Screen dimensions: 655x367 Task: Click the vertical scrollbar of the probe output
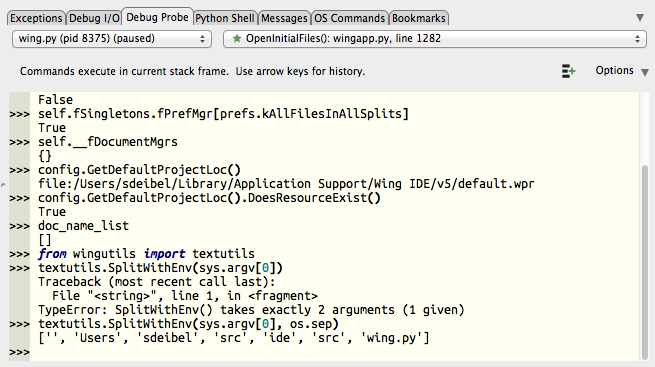(645, 261)
